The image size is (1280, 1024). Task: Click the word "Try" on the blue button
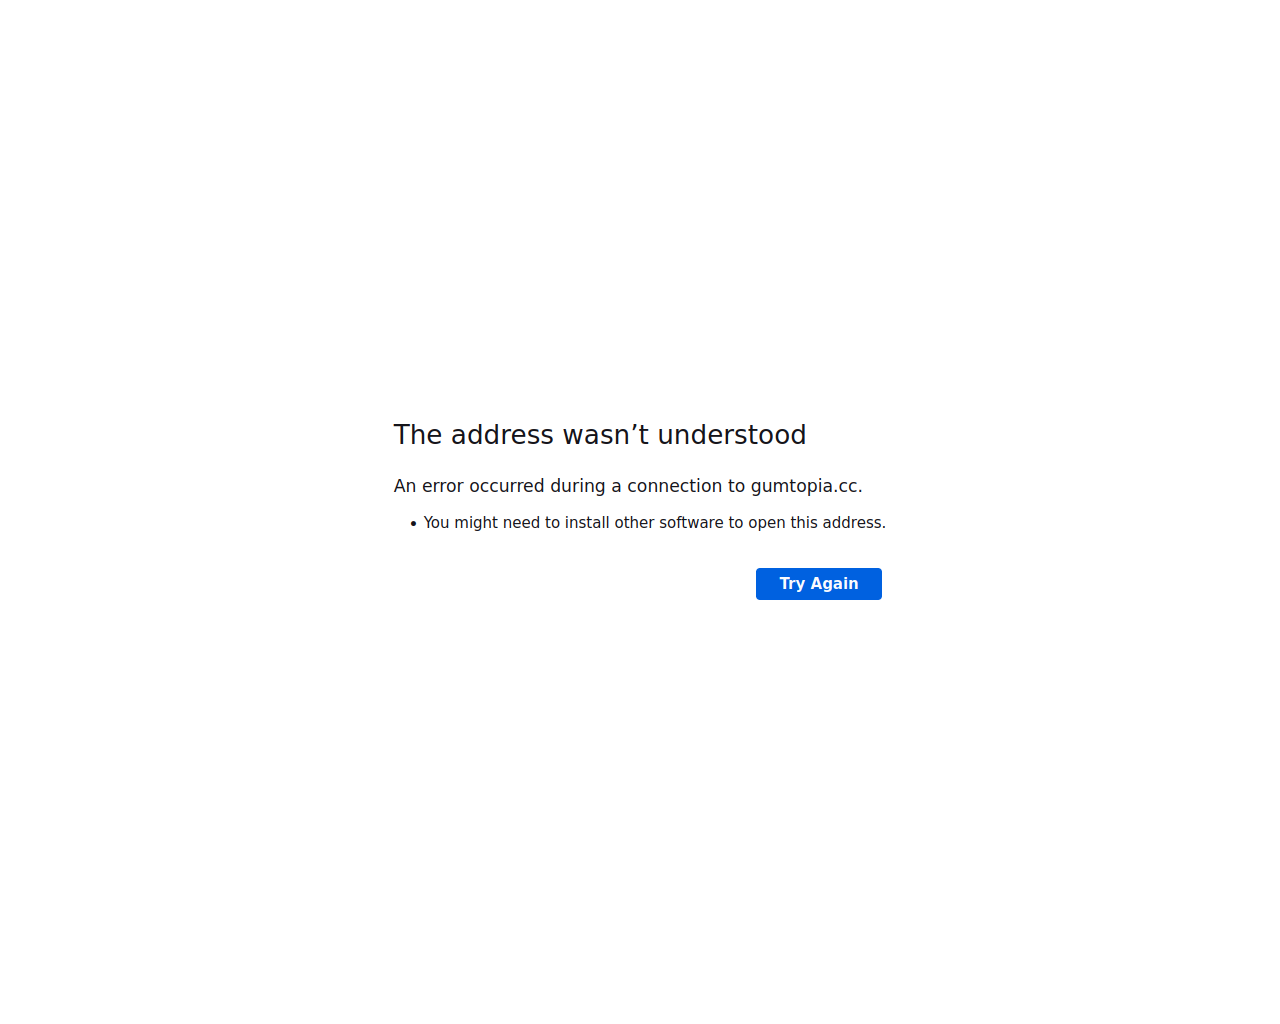(792, 584)
